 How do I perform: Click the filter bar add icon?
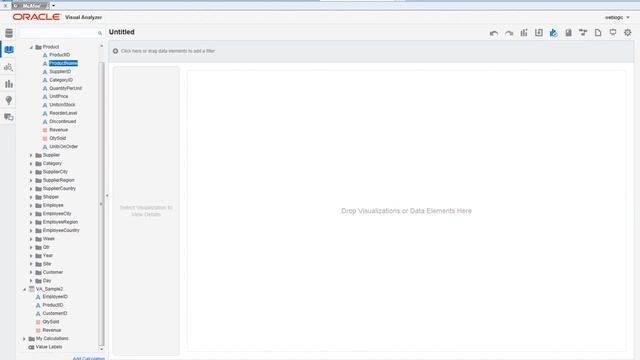(116, 51)
